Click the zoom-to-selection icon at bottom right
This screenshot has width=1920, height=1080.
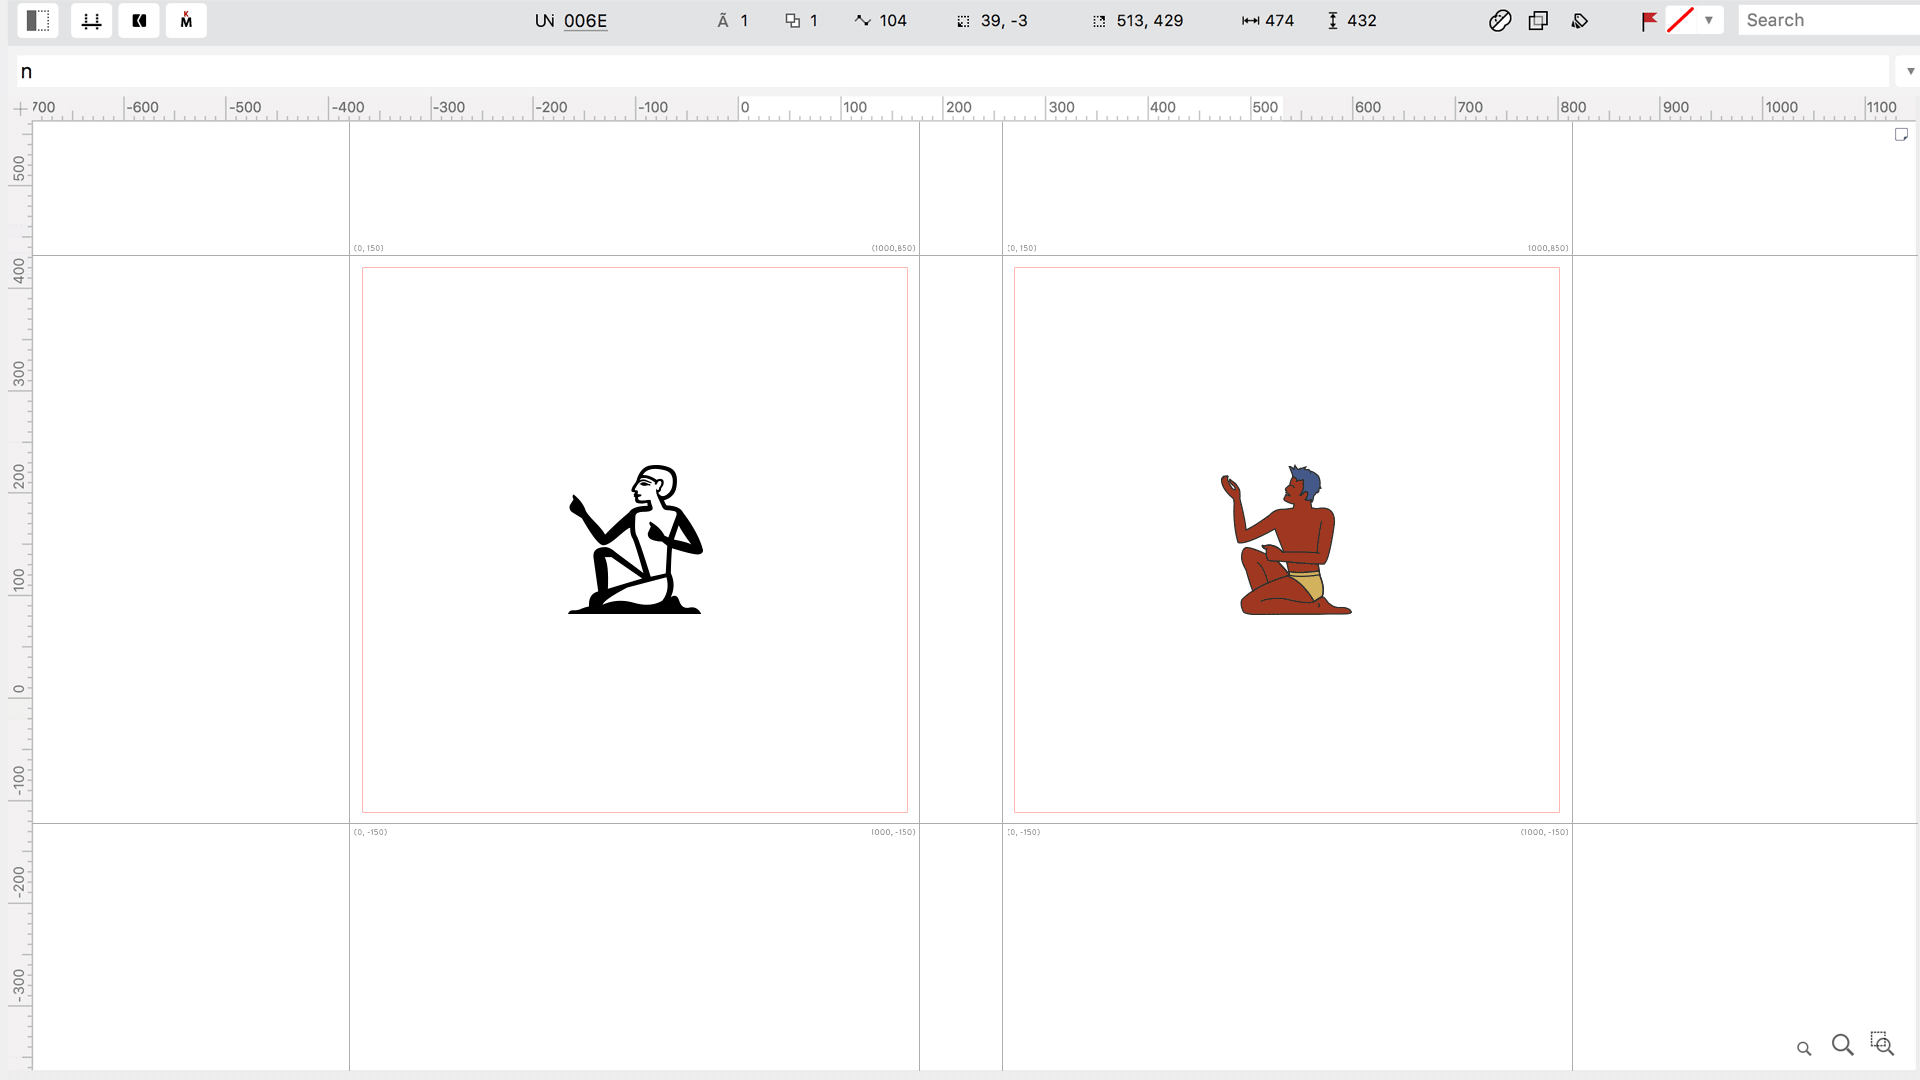click(x=1883, y=1043)
